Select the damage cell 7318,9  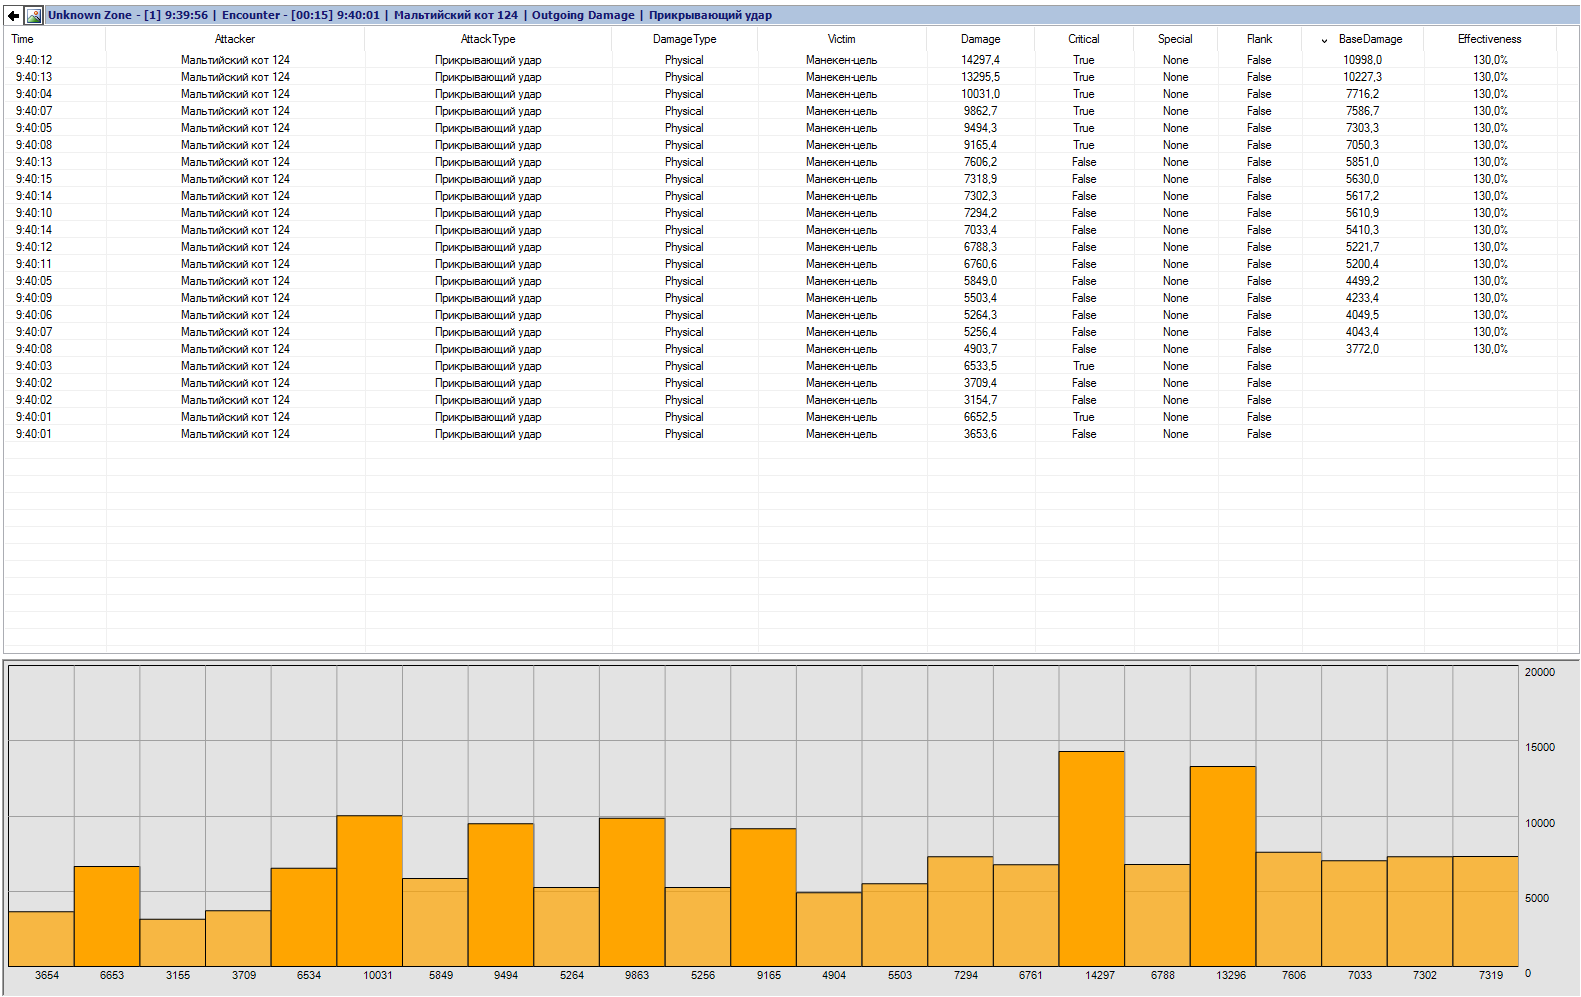tap(980, 179)
